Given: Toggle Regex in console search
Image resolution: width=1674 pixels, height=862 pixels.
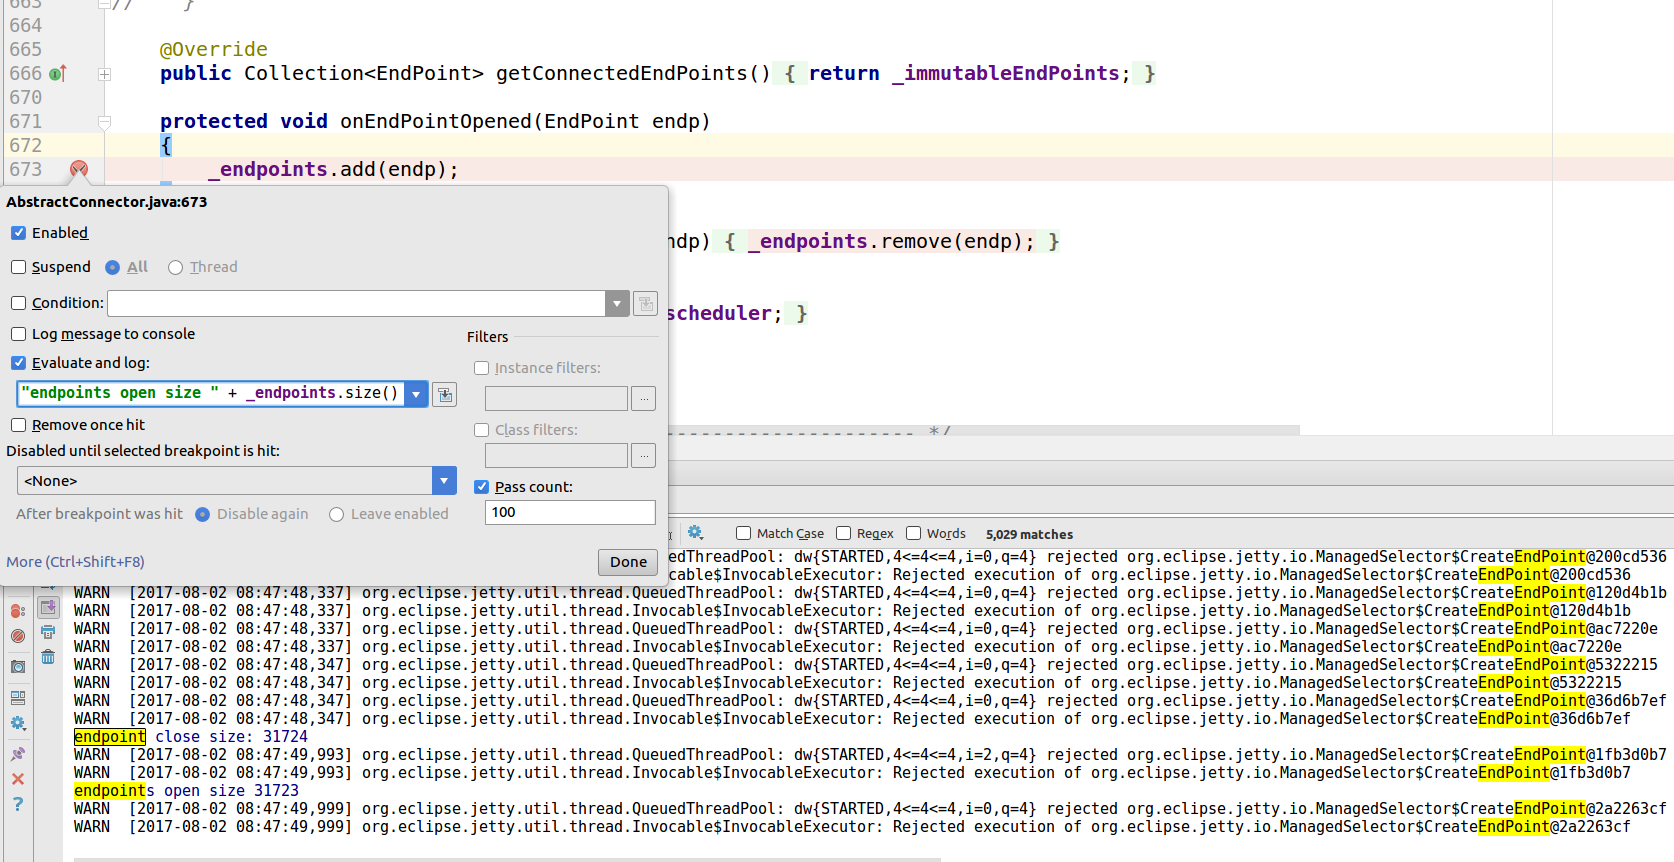Looking at the screenshot, I should pos(844,533).
